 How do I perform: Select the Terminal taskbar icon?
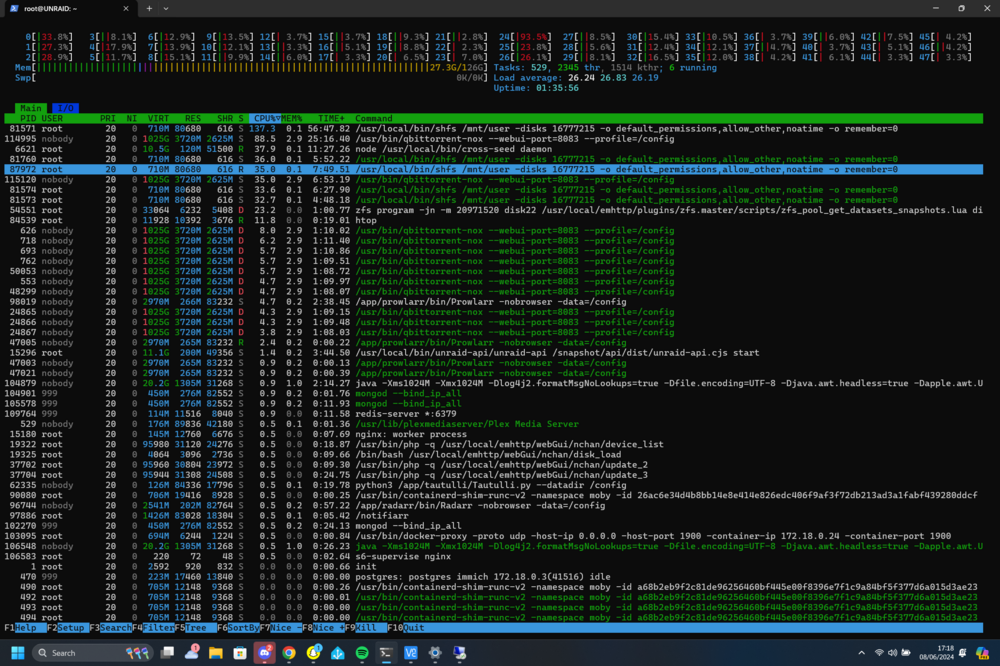tap(386, 653)
